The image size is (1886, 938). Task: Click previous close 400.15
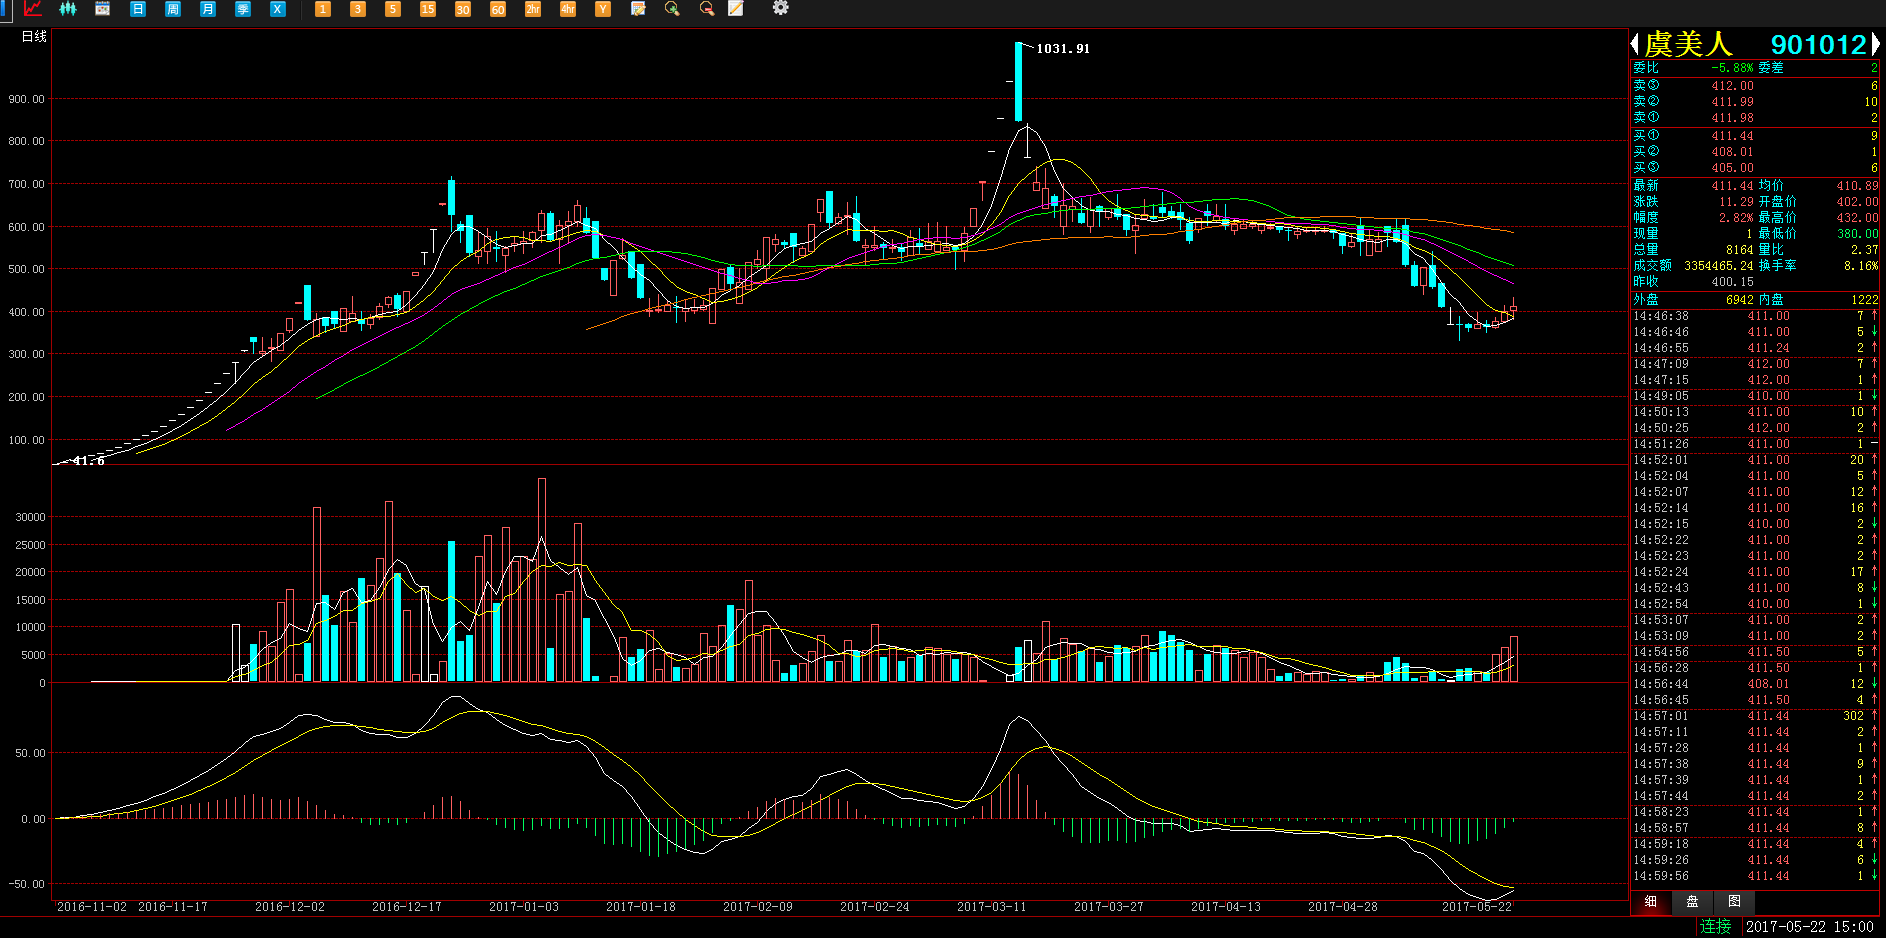point(1732,282)
